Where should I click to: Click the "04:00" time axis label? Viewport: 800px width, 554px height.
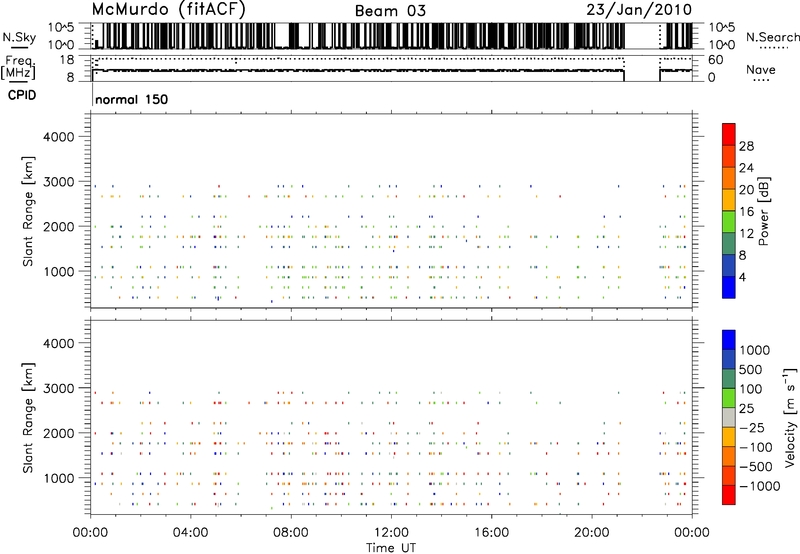click(x=190, y=533)
